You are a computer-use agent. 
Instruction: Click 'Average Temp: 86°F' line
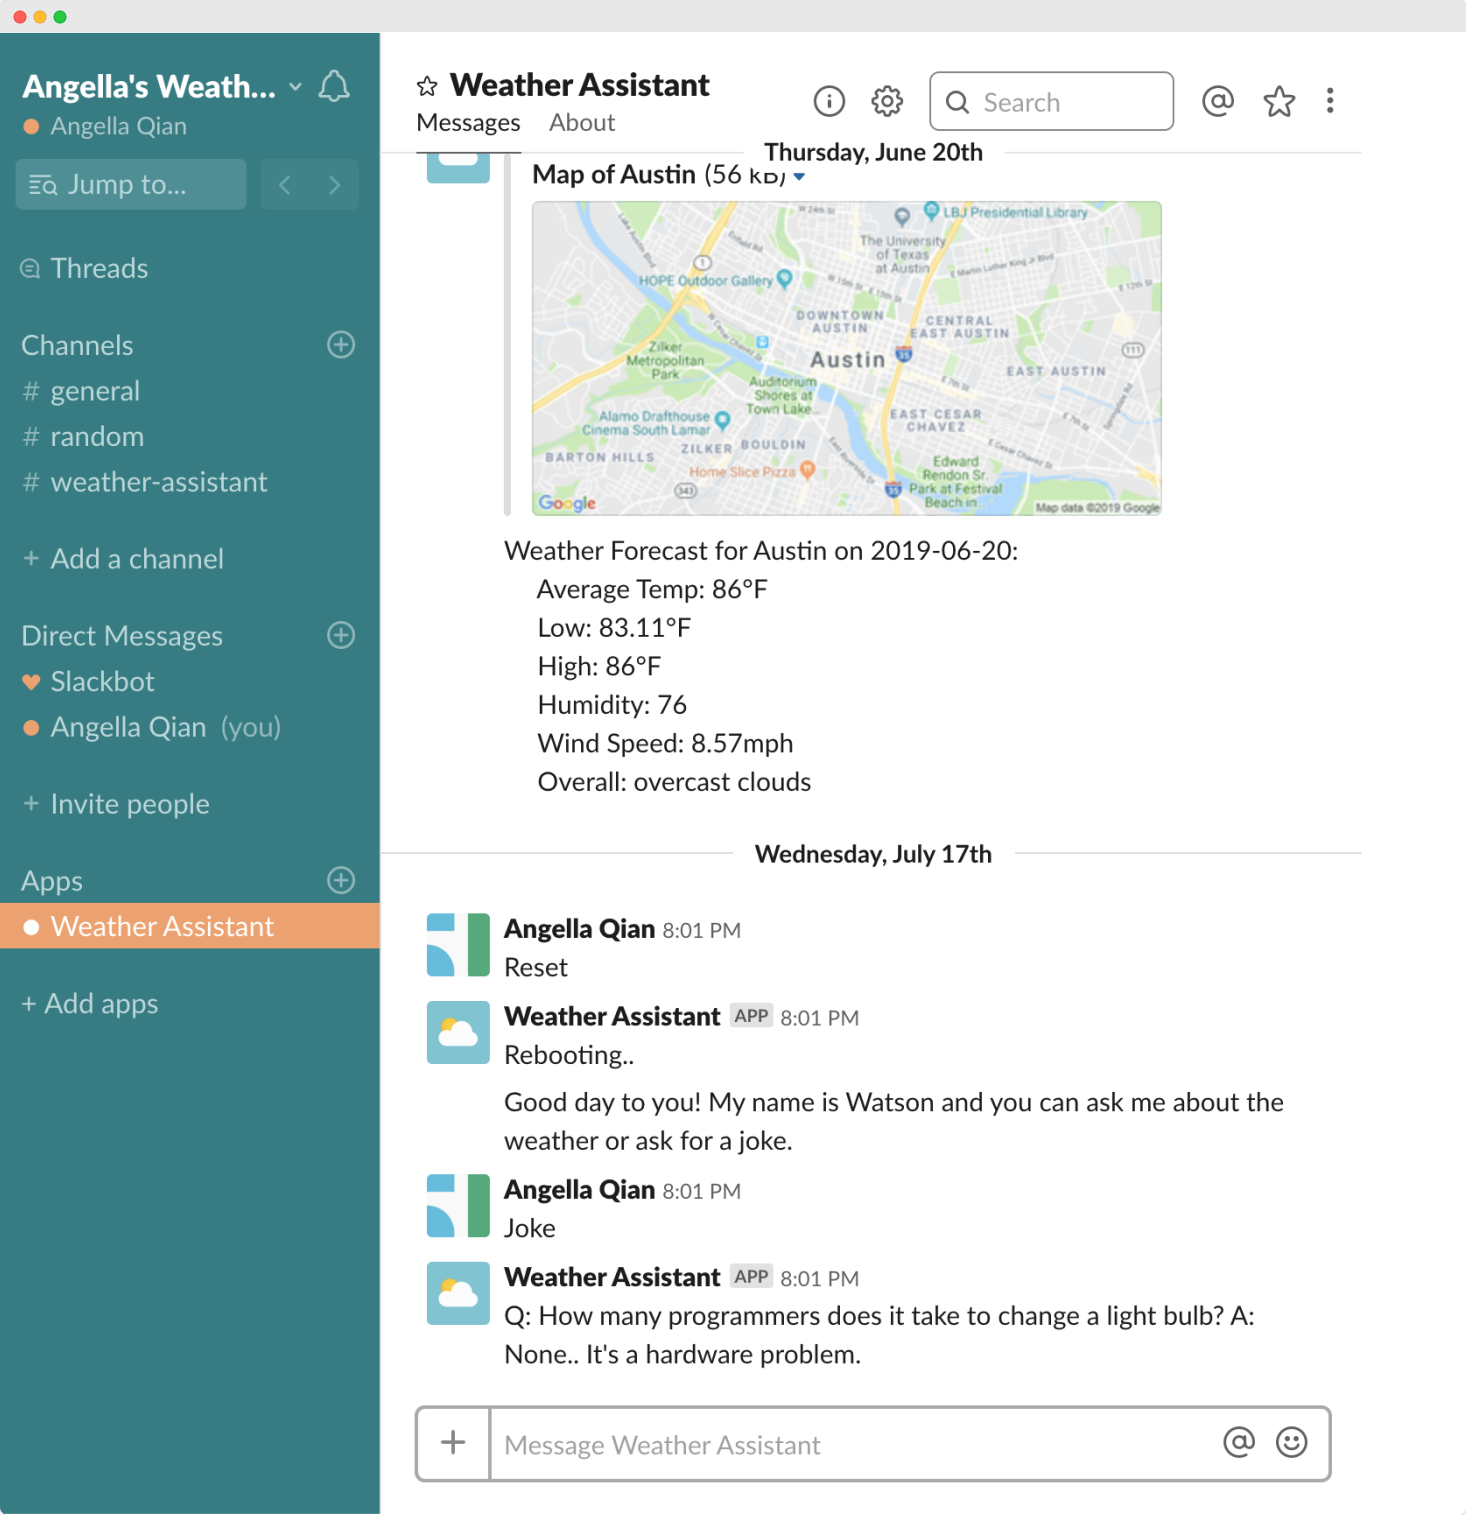(652, 590)
